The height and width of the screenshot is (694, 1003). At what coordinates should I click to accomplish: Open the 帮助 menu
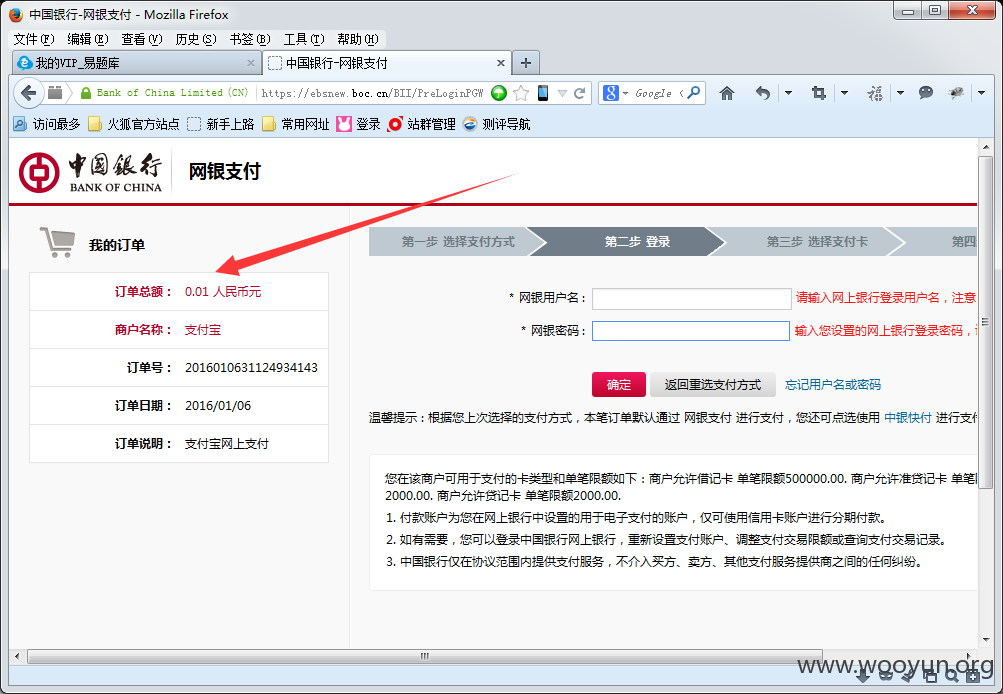click(358, 39)
